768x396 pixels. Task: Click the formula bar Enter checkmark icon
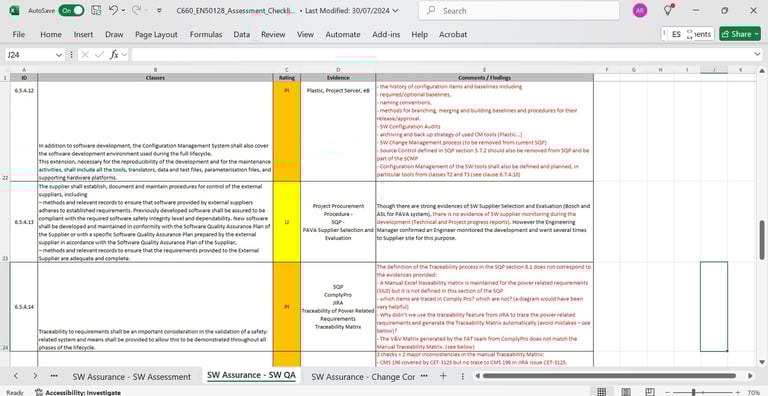click(99, 55)
